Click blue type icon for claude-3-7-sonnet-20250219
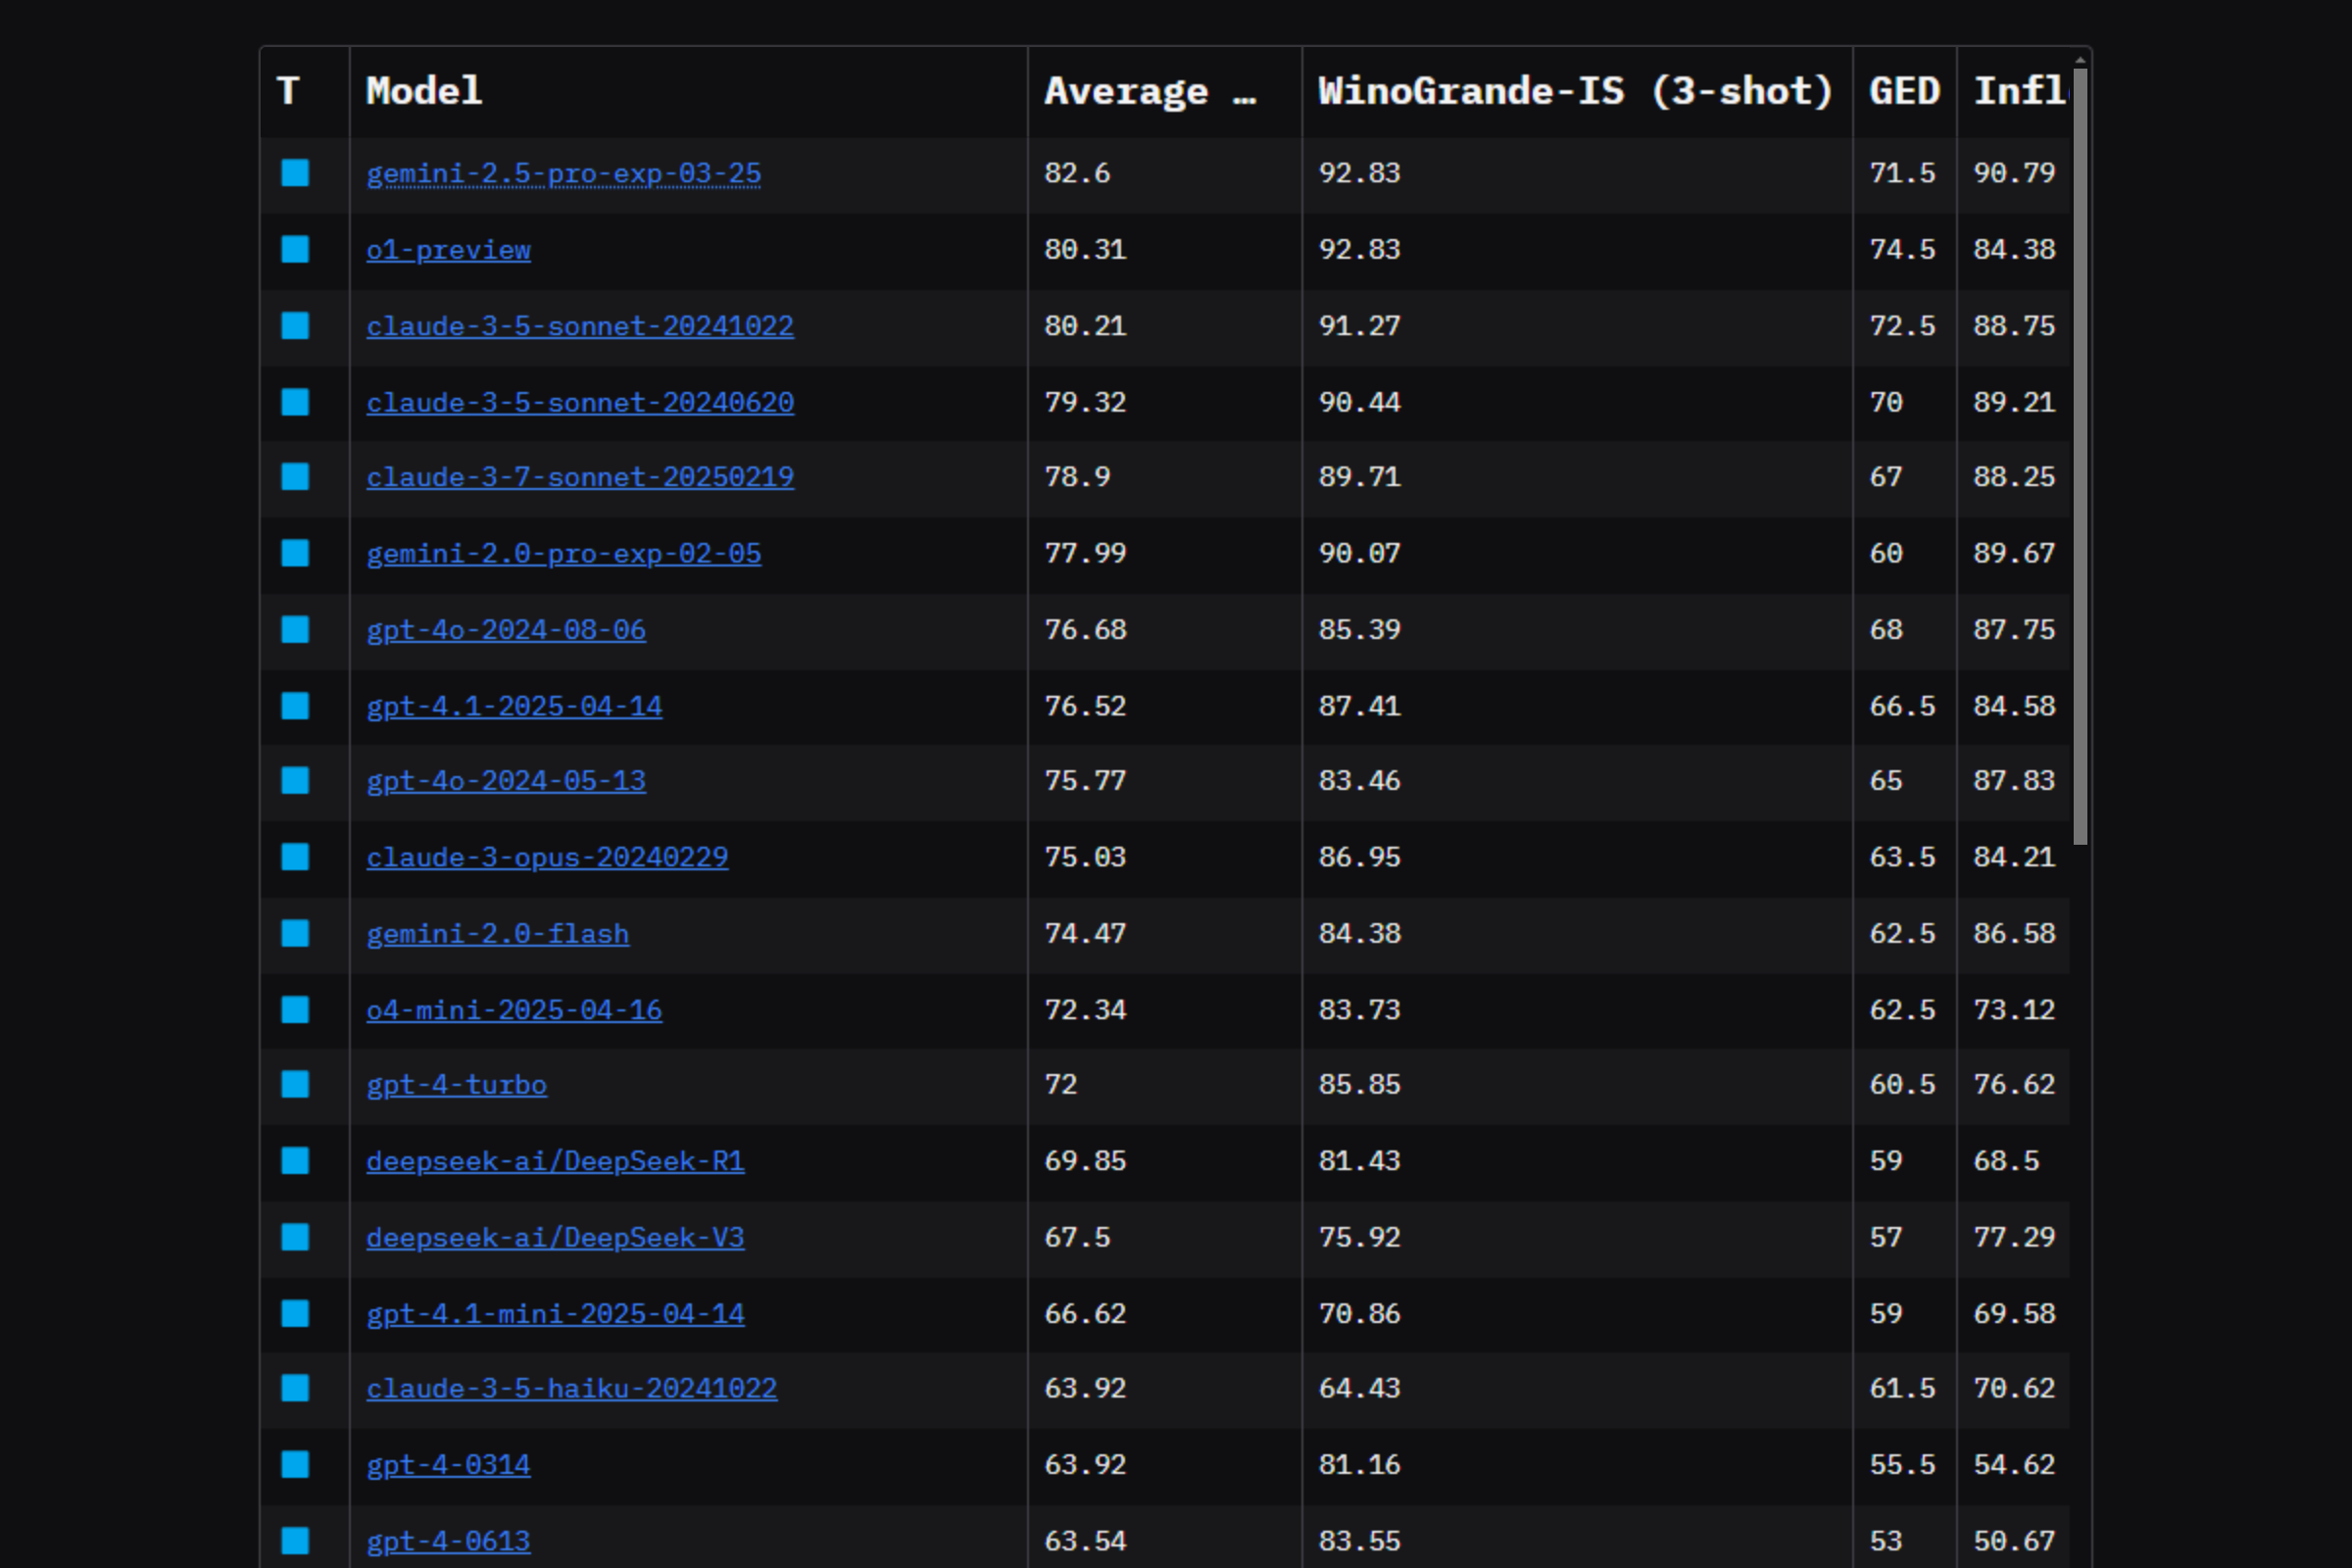2352x1568 pixels. [295, 477]
